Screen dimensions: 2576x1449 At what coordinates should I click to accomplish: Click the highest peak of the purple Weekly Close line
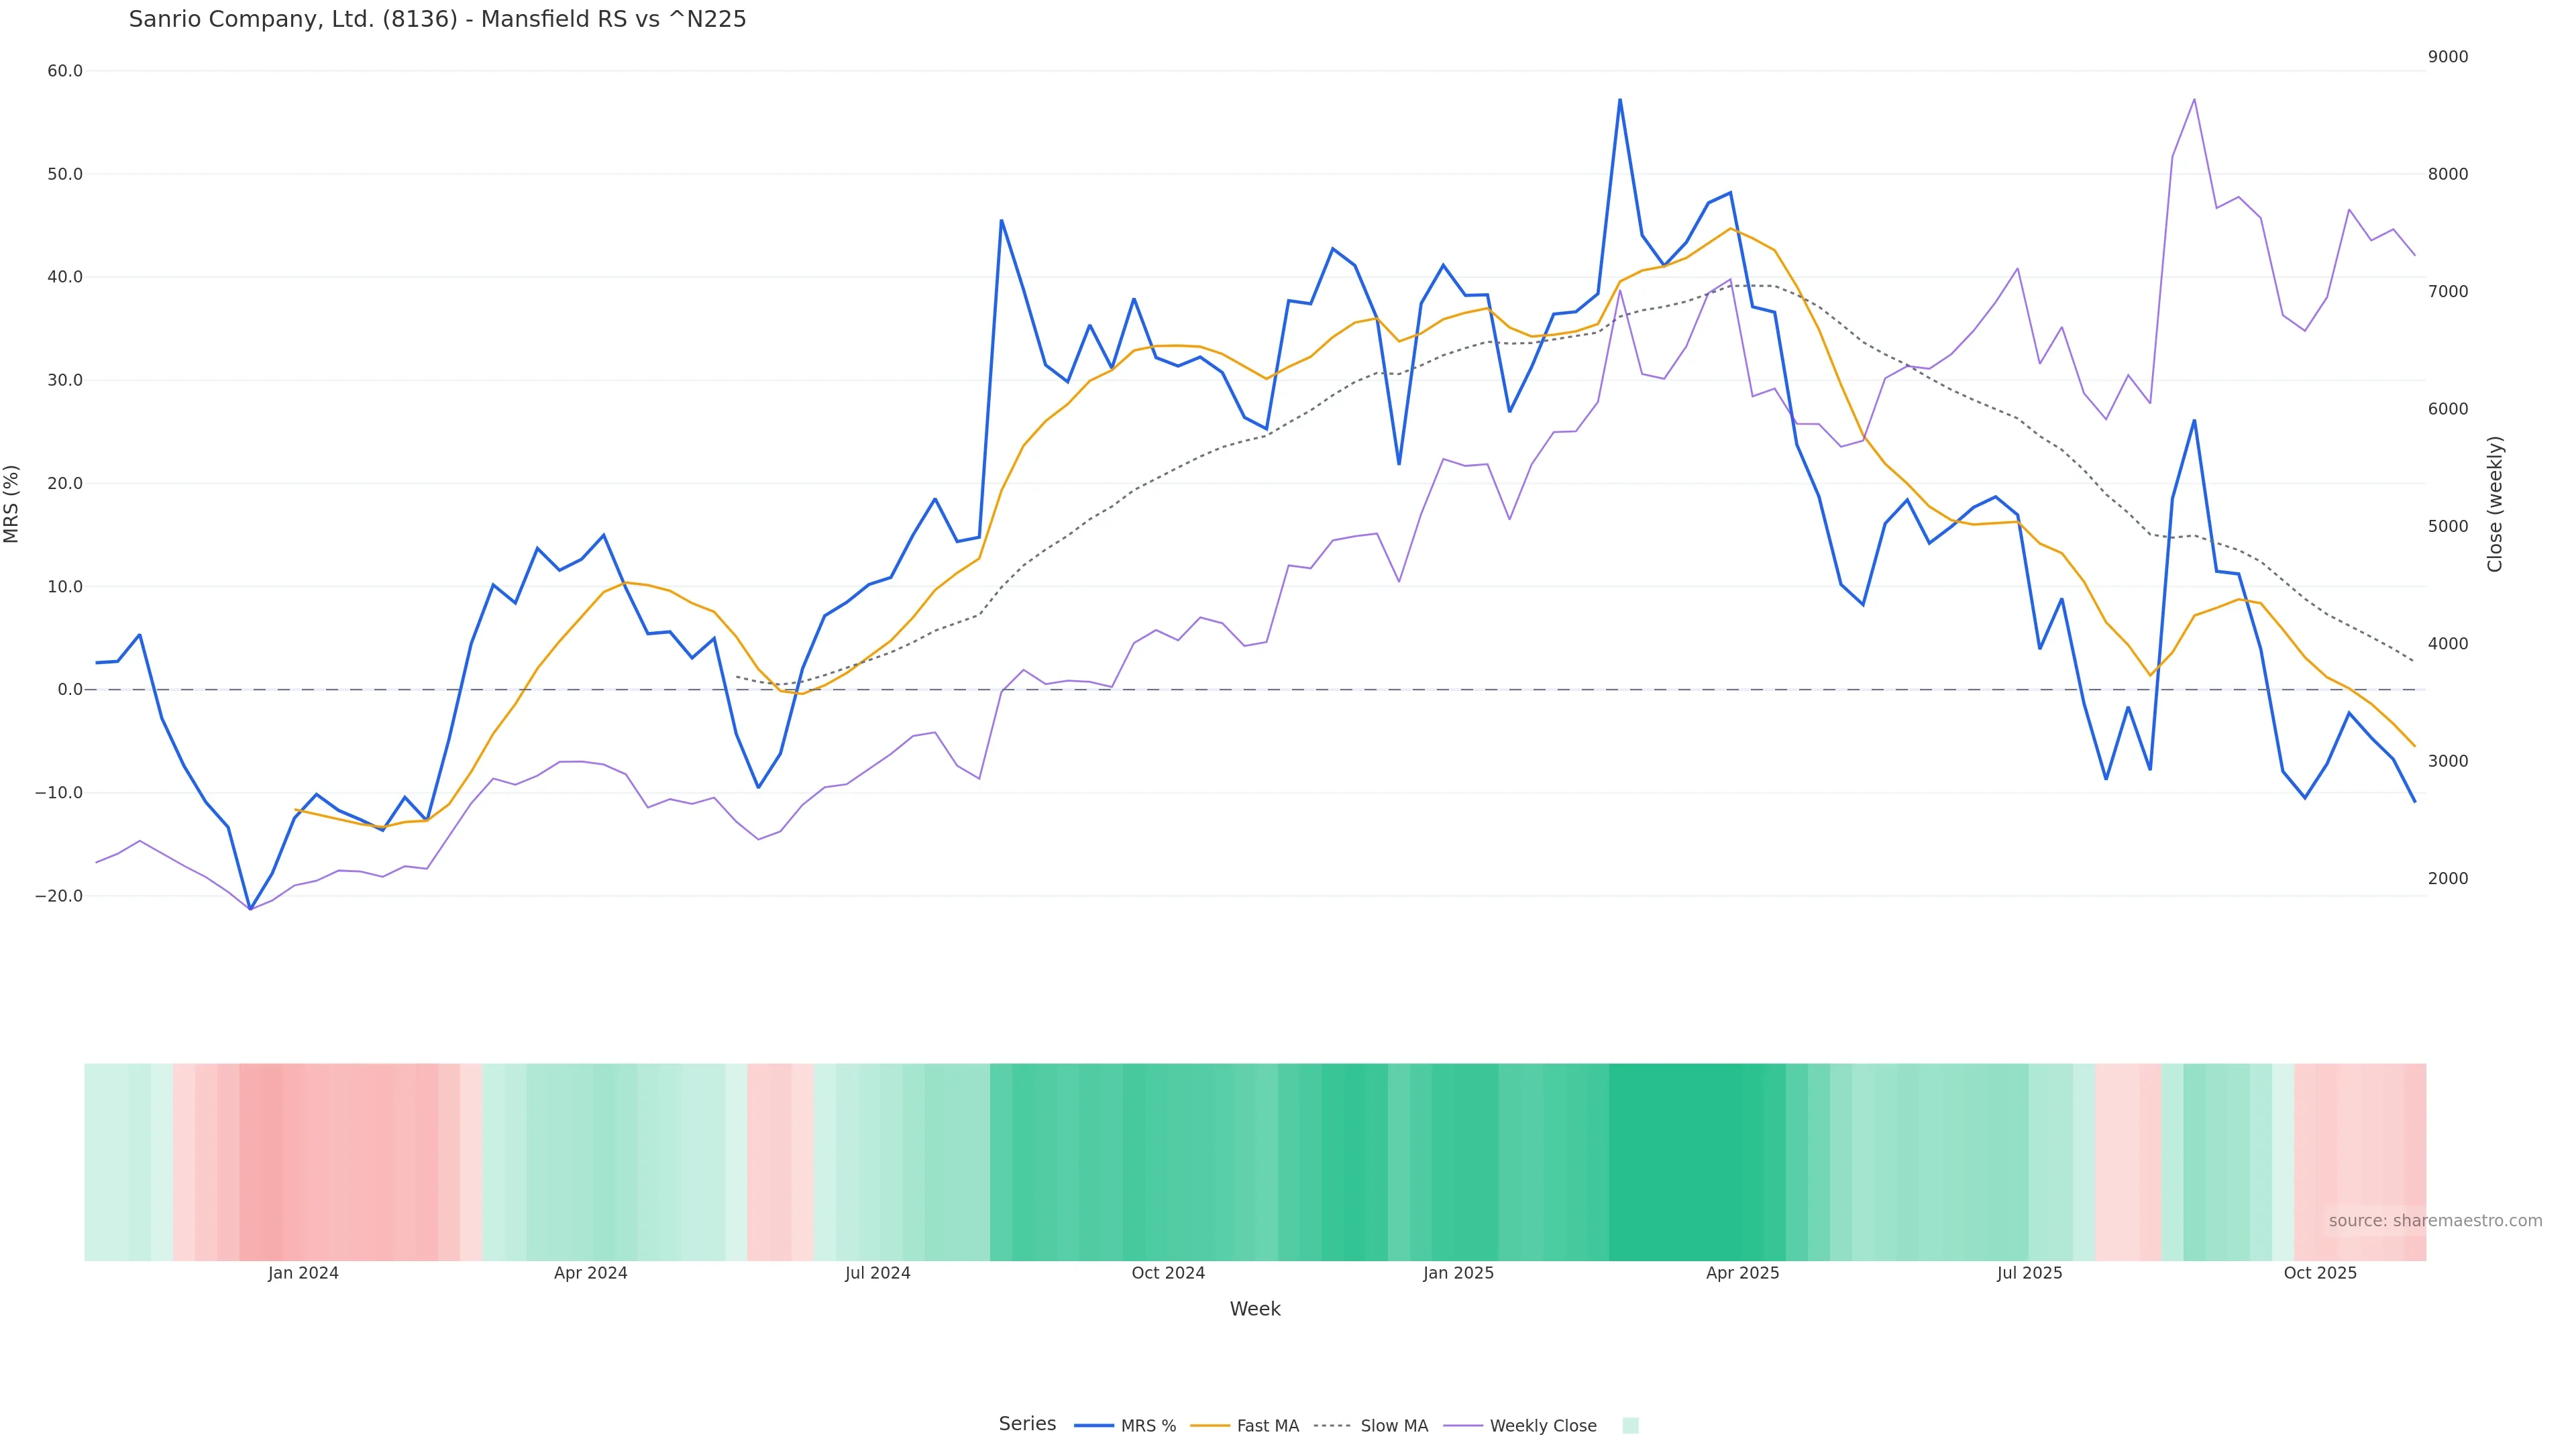[x=2194, y=99]
